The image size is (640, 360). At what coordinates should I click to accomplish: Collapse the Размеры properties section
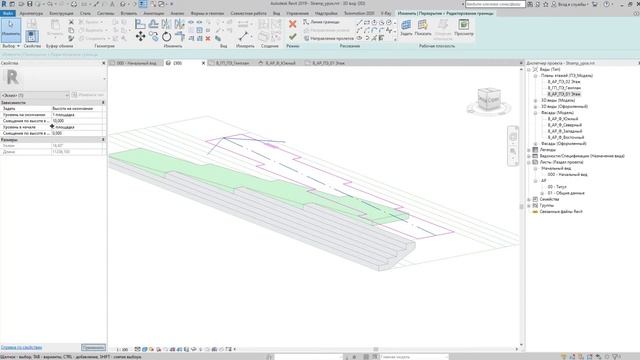point(103,140)
